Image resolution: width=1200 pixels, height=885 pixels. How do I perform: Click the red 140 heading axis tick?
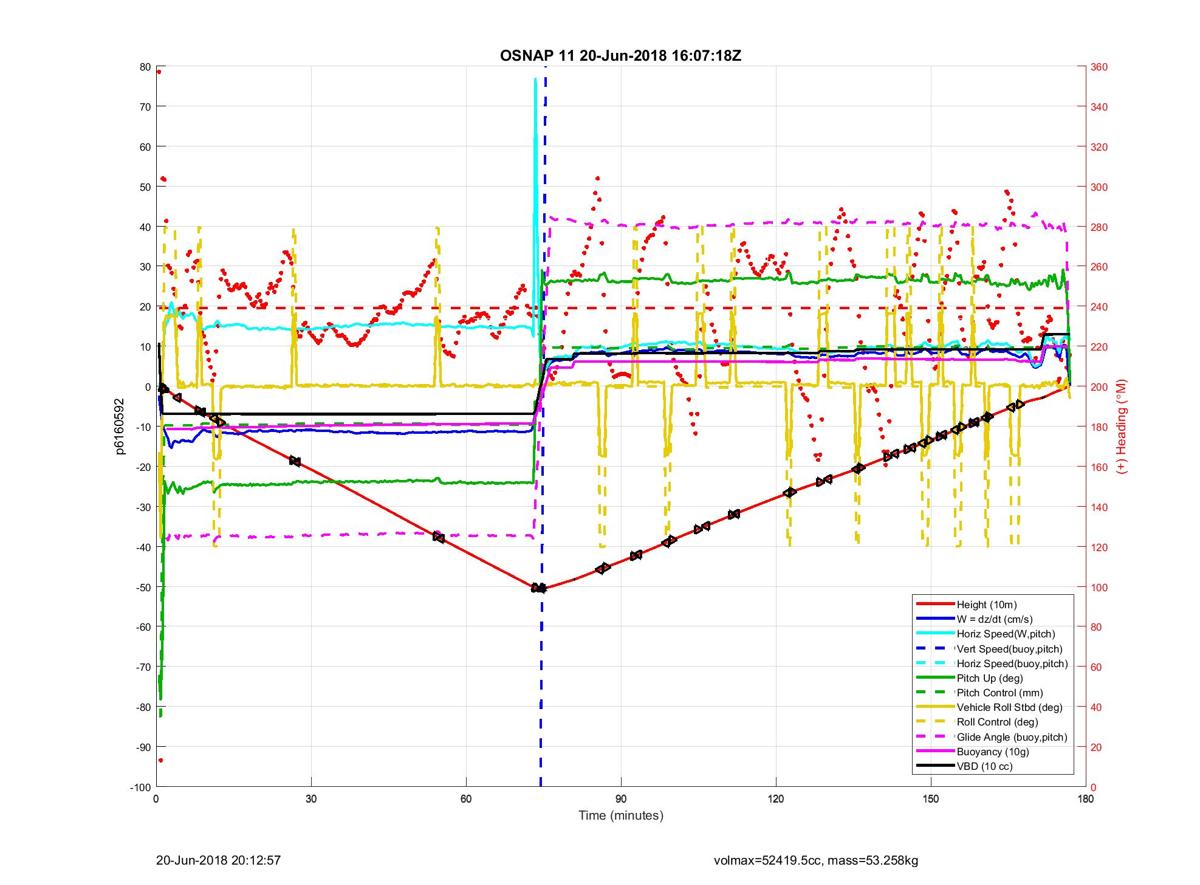pyautogui.click(x=1098, y=507)
